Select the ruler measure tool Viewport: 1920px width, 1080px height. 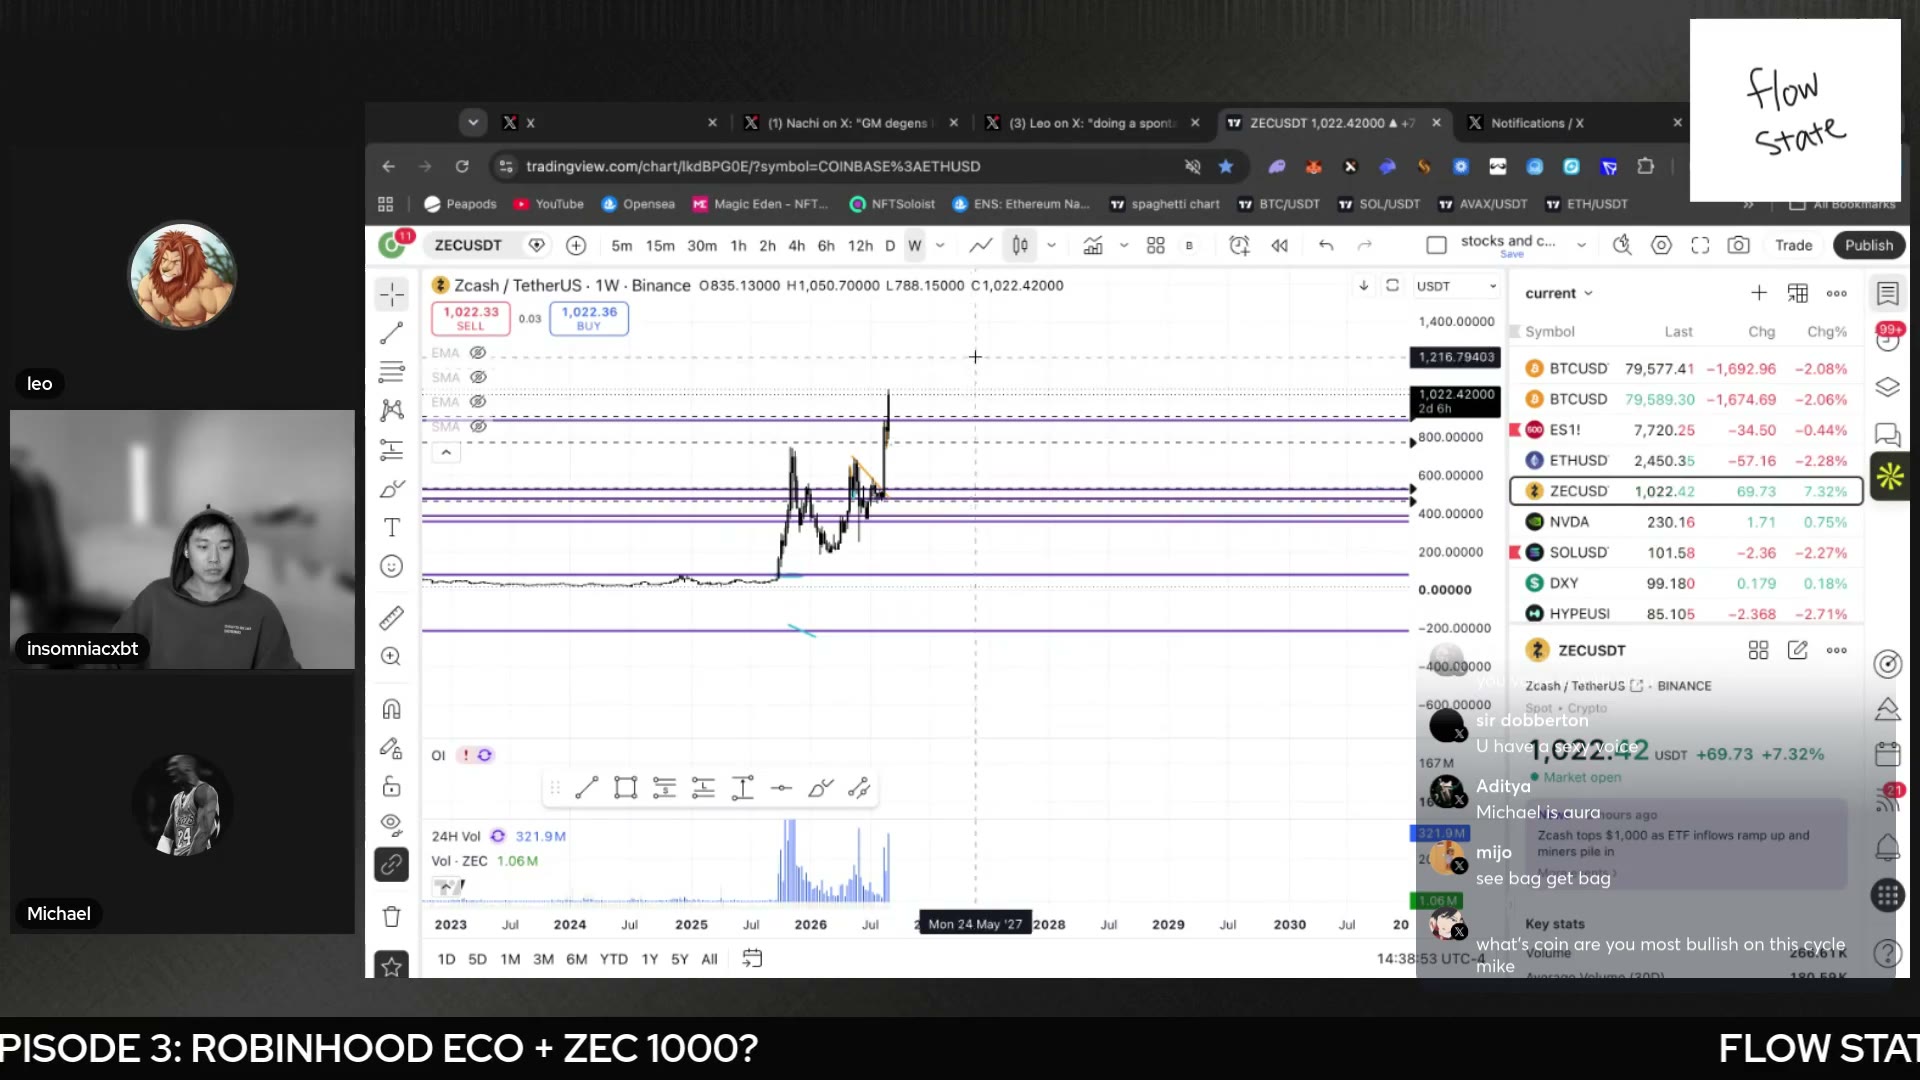tap(391, 617)
